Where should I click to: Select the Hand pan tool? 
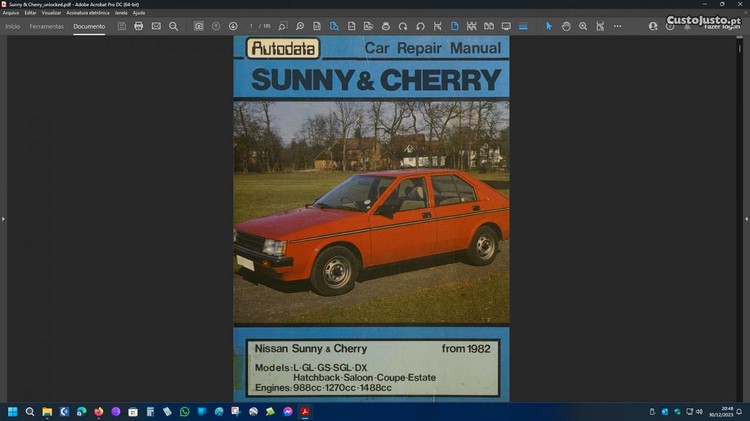(x=566, y=26)
